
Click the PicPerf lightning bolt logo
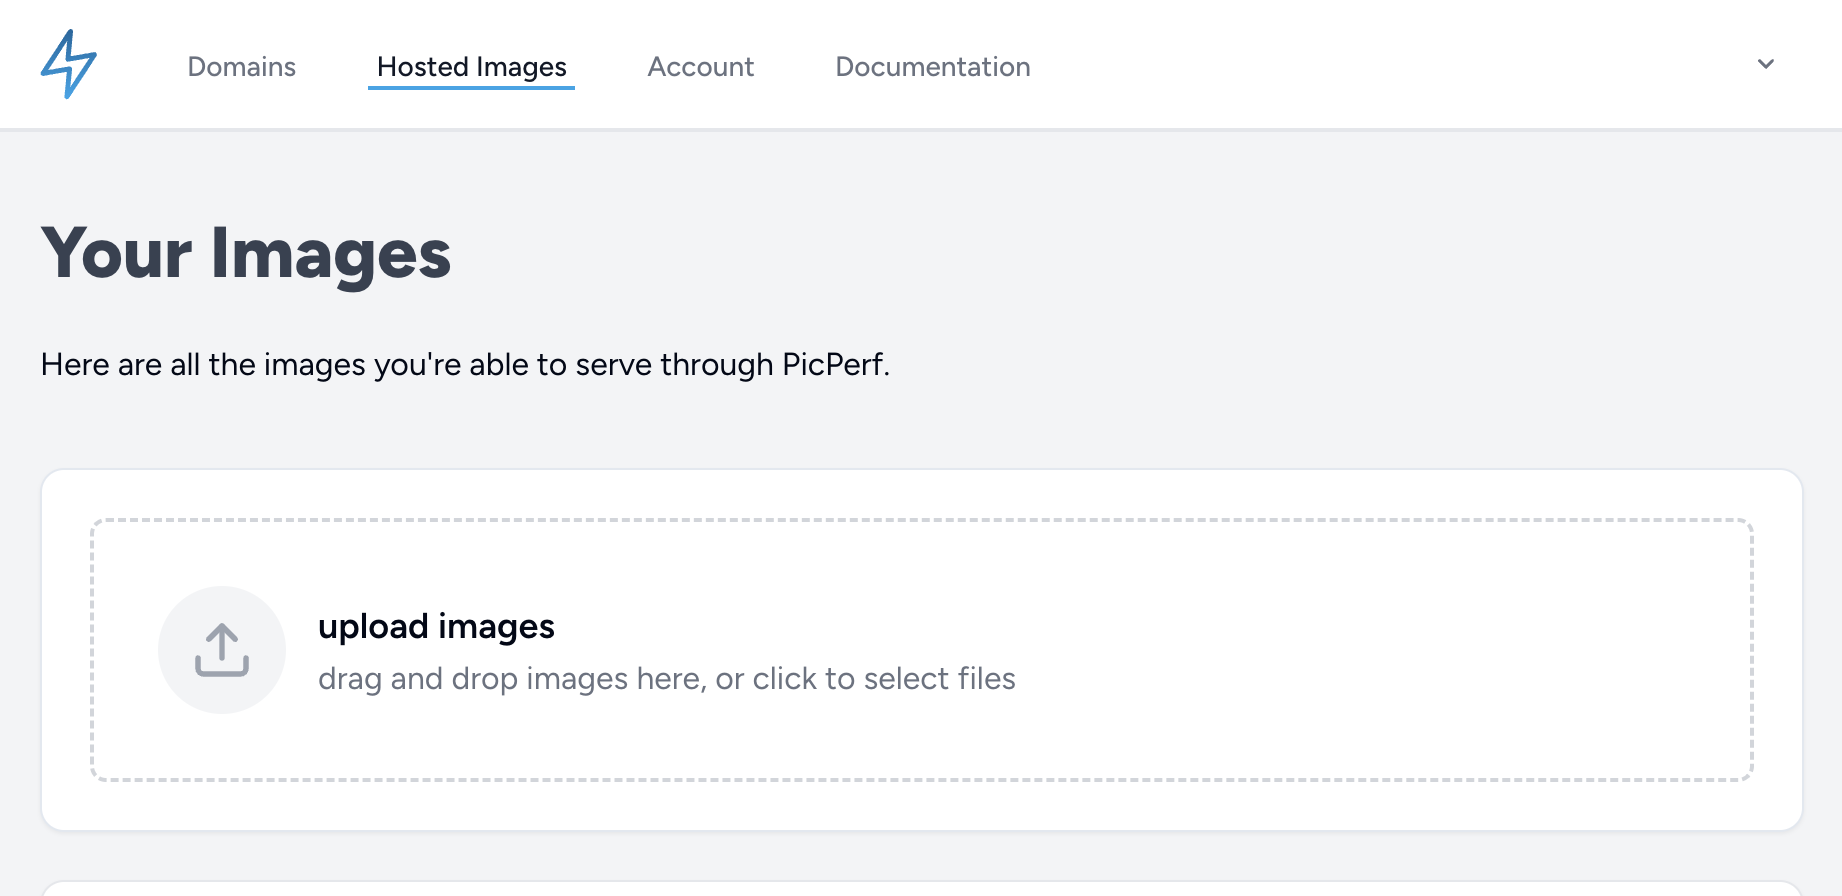coord(68,65)
